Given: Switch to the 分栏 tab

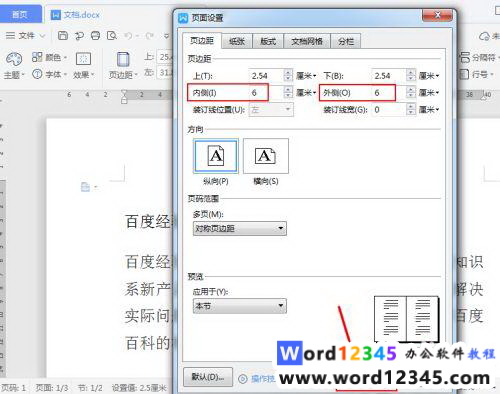Looking at the screenshot, I should [346, 41].
